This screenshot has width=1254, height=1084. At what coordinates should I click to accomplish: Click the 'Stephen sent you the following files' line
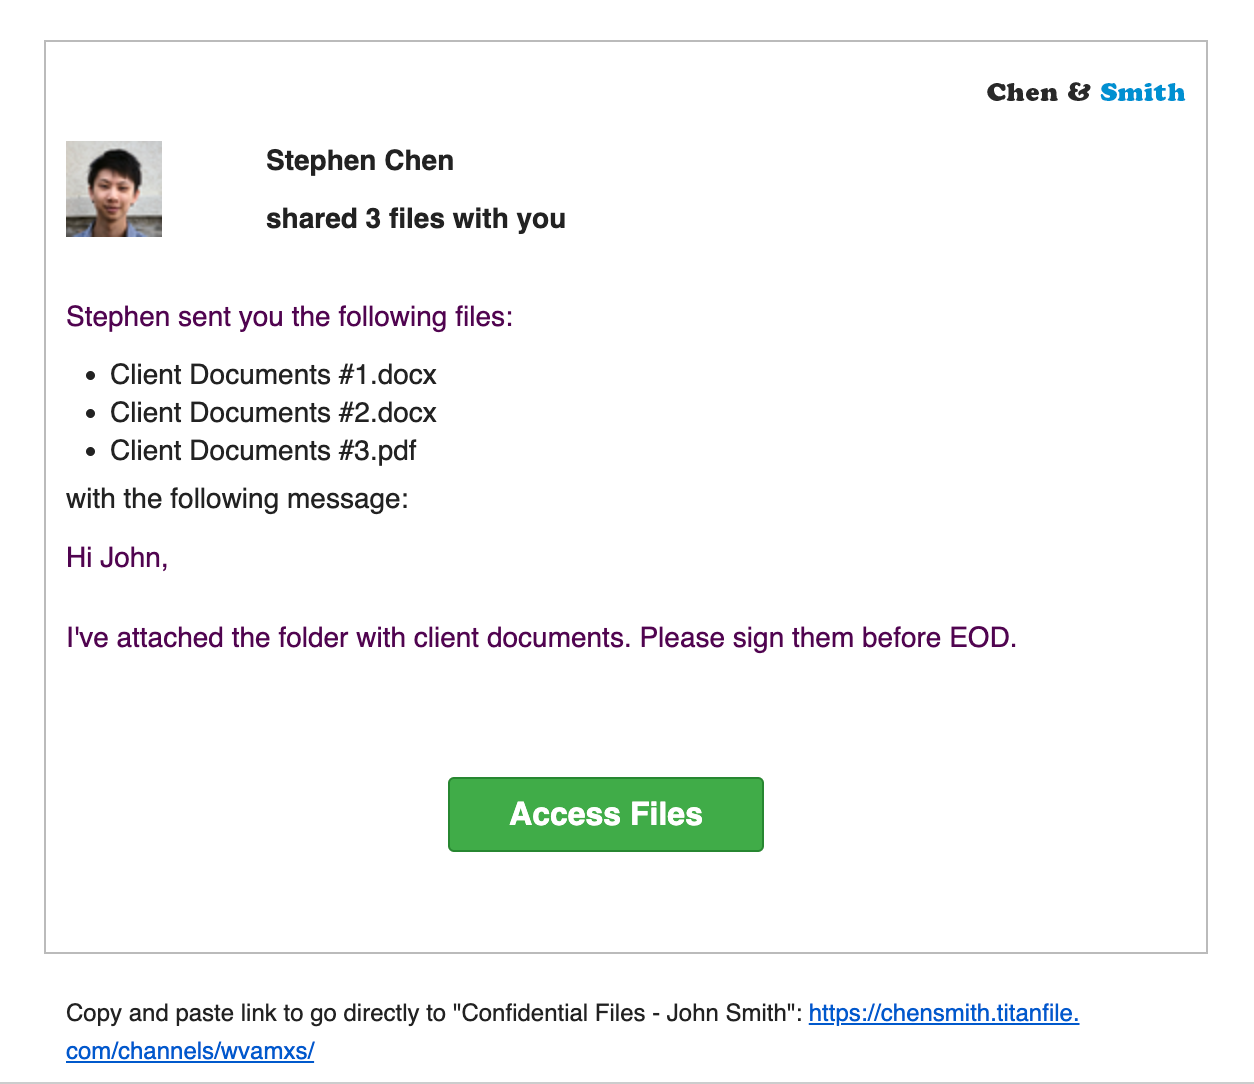click(289, 317)
